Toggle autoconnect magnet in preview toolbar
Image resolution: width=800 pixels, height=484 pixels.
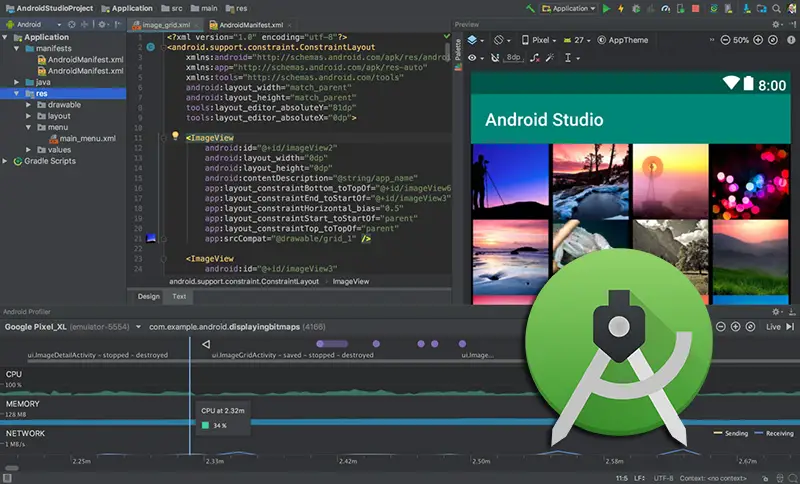(x=496, y=57)
